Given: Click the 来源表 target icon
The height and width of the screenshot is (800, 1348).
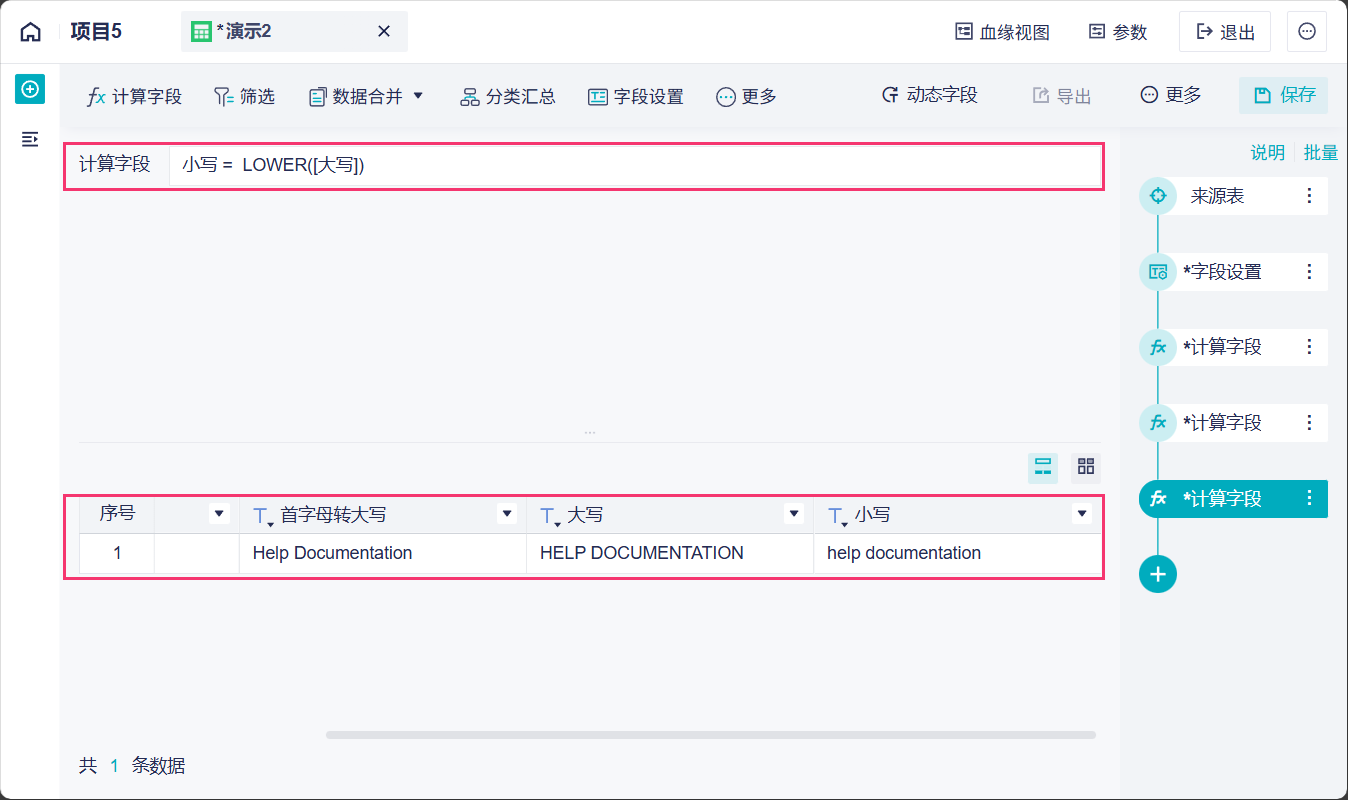Looking at the screenshot, I should pyautogui.click(x=1158, y=196).
